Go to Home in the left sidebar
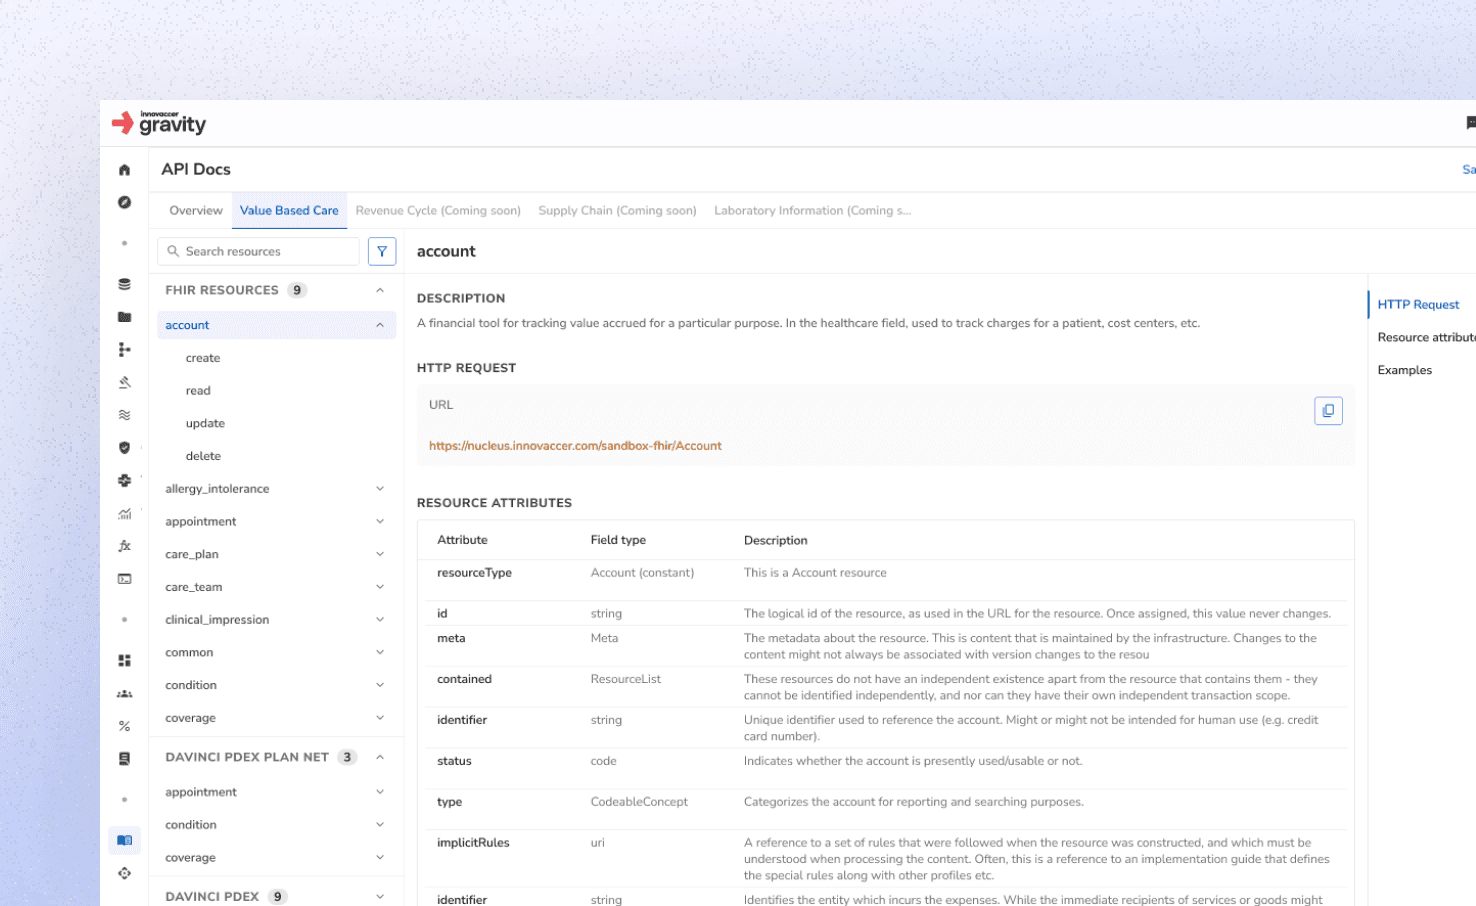 click(x=124, y=170)
